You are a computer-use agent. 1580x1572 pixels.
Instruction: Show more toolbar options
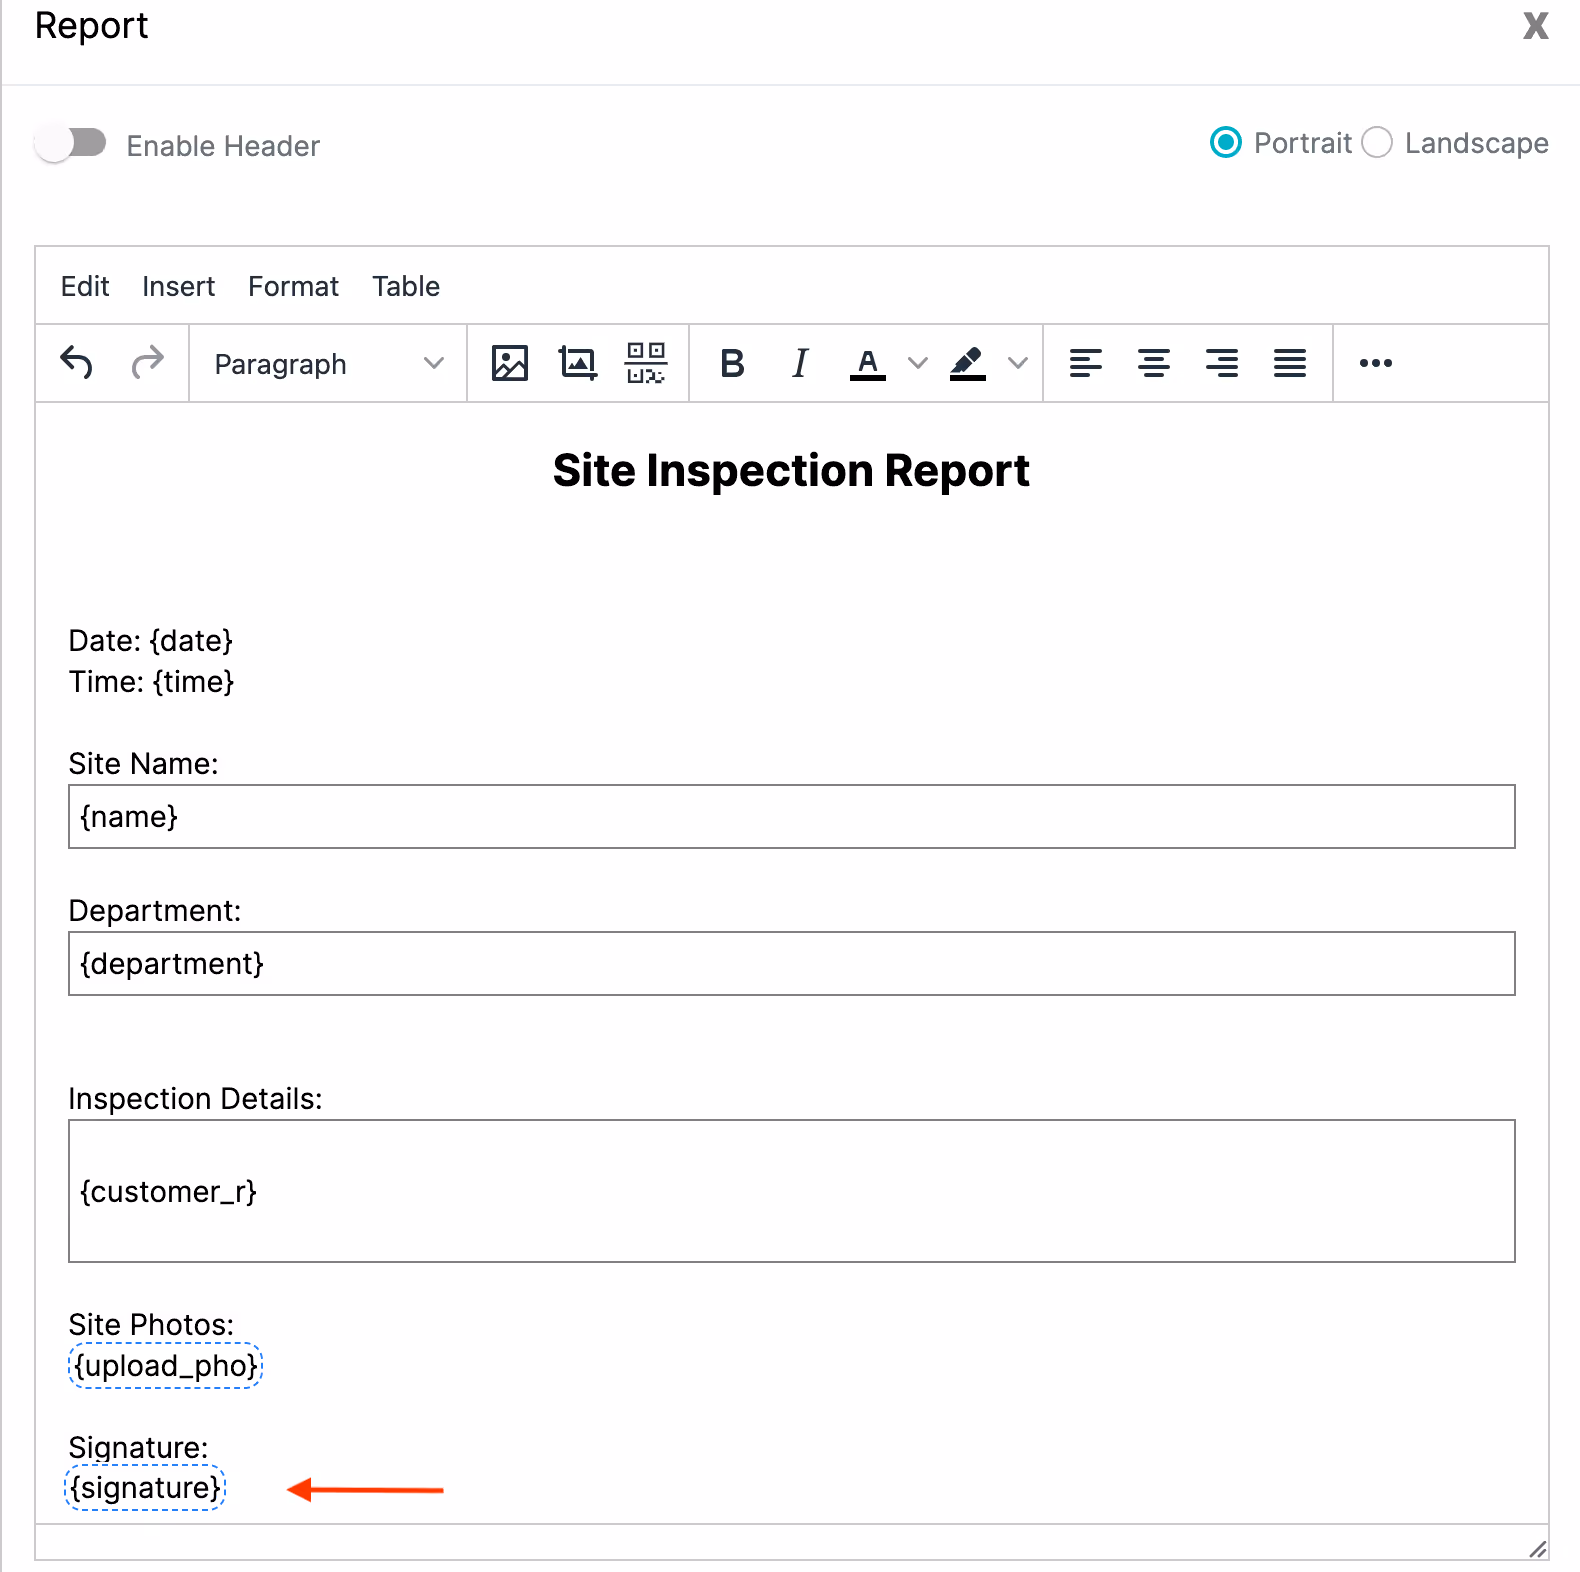tap(1376, 363)
